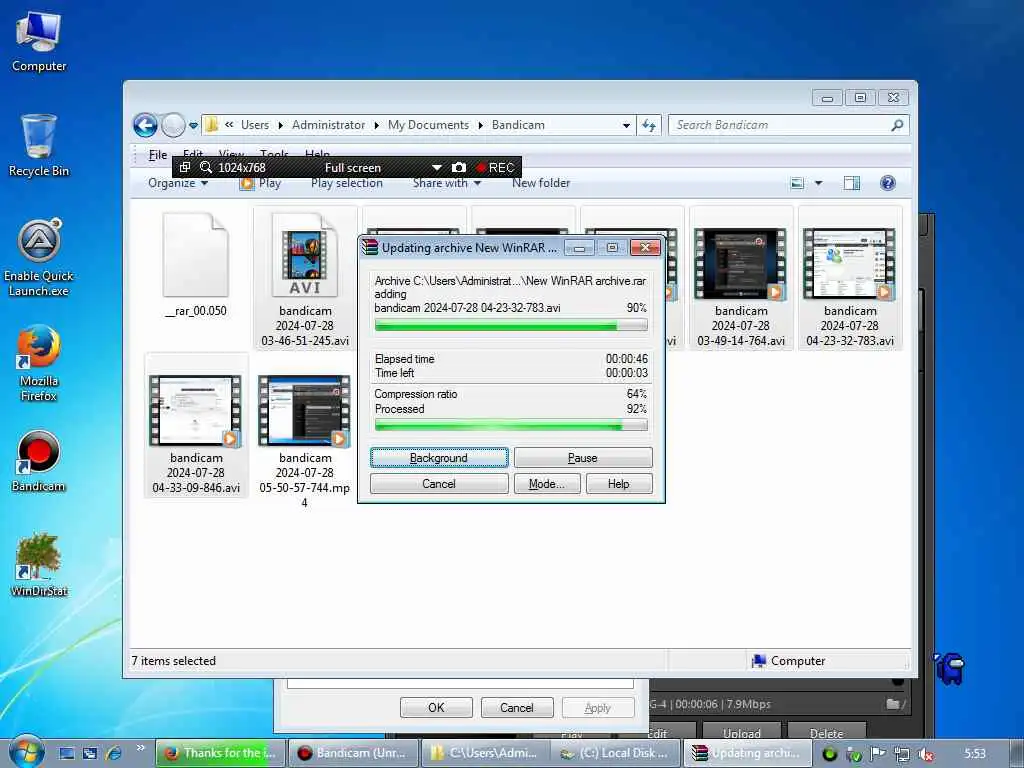Click the muted volume tray icon
Image resolution: width=1024 pixels, height=768 pixels.
coord(925,754)
